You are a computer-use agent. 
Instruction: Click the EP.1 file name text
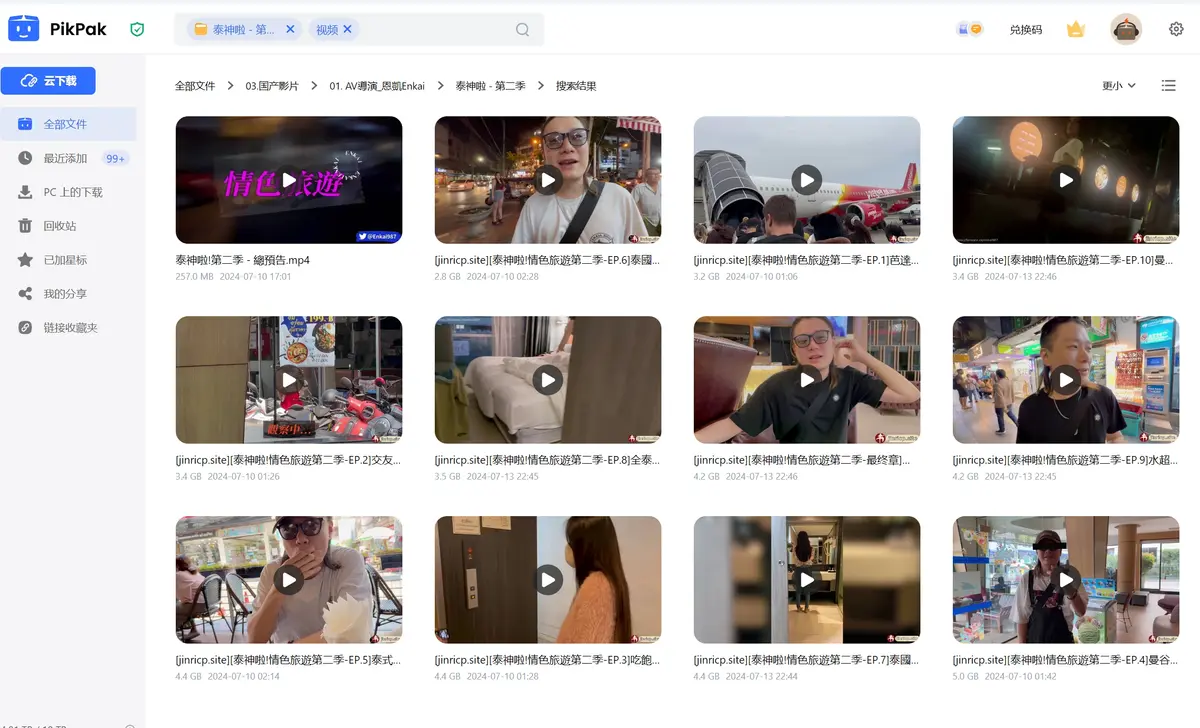[x=807, y=260]
